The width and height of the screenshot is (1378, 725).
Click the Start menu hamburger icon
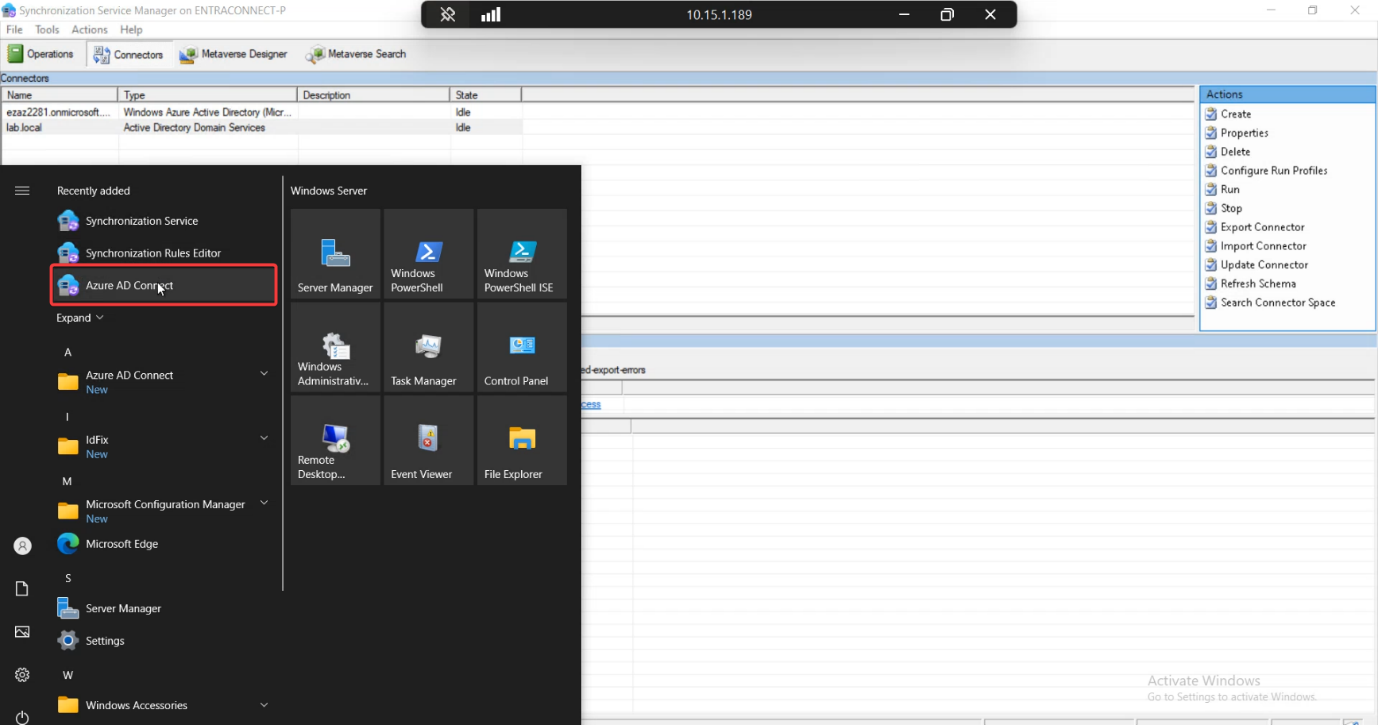22,190
